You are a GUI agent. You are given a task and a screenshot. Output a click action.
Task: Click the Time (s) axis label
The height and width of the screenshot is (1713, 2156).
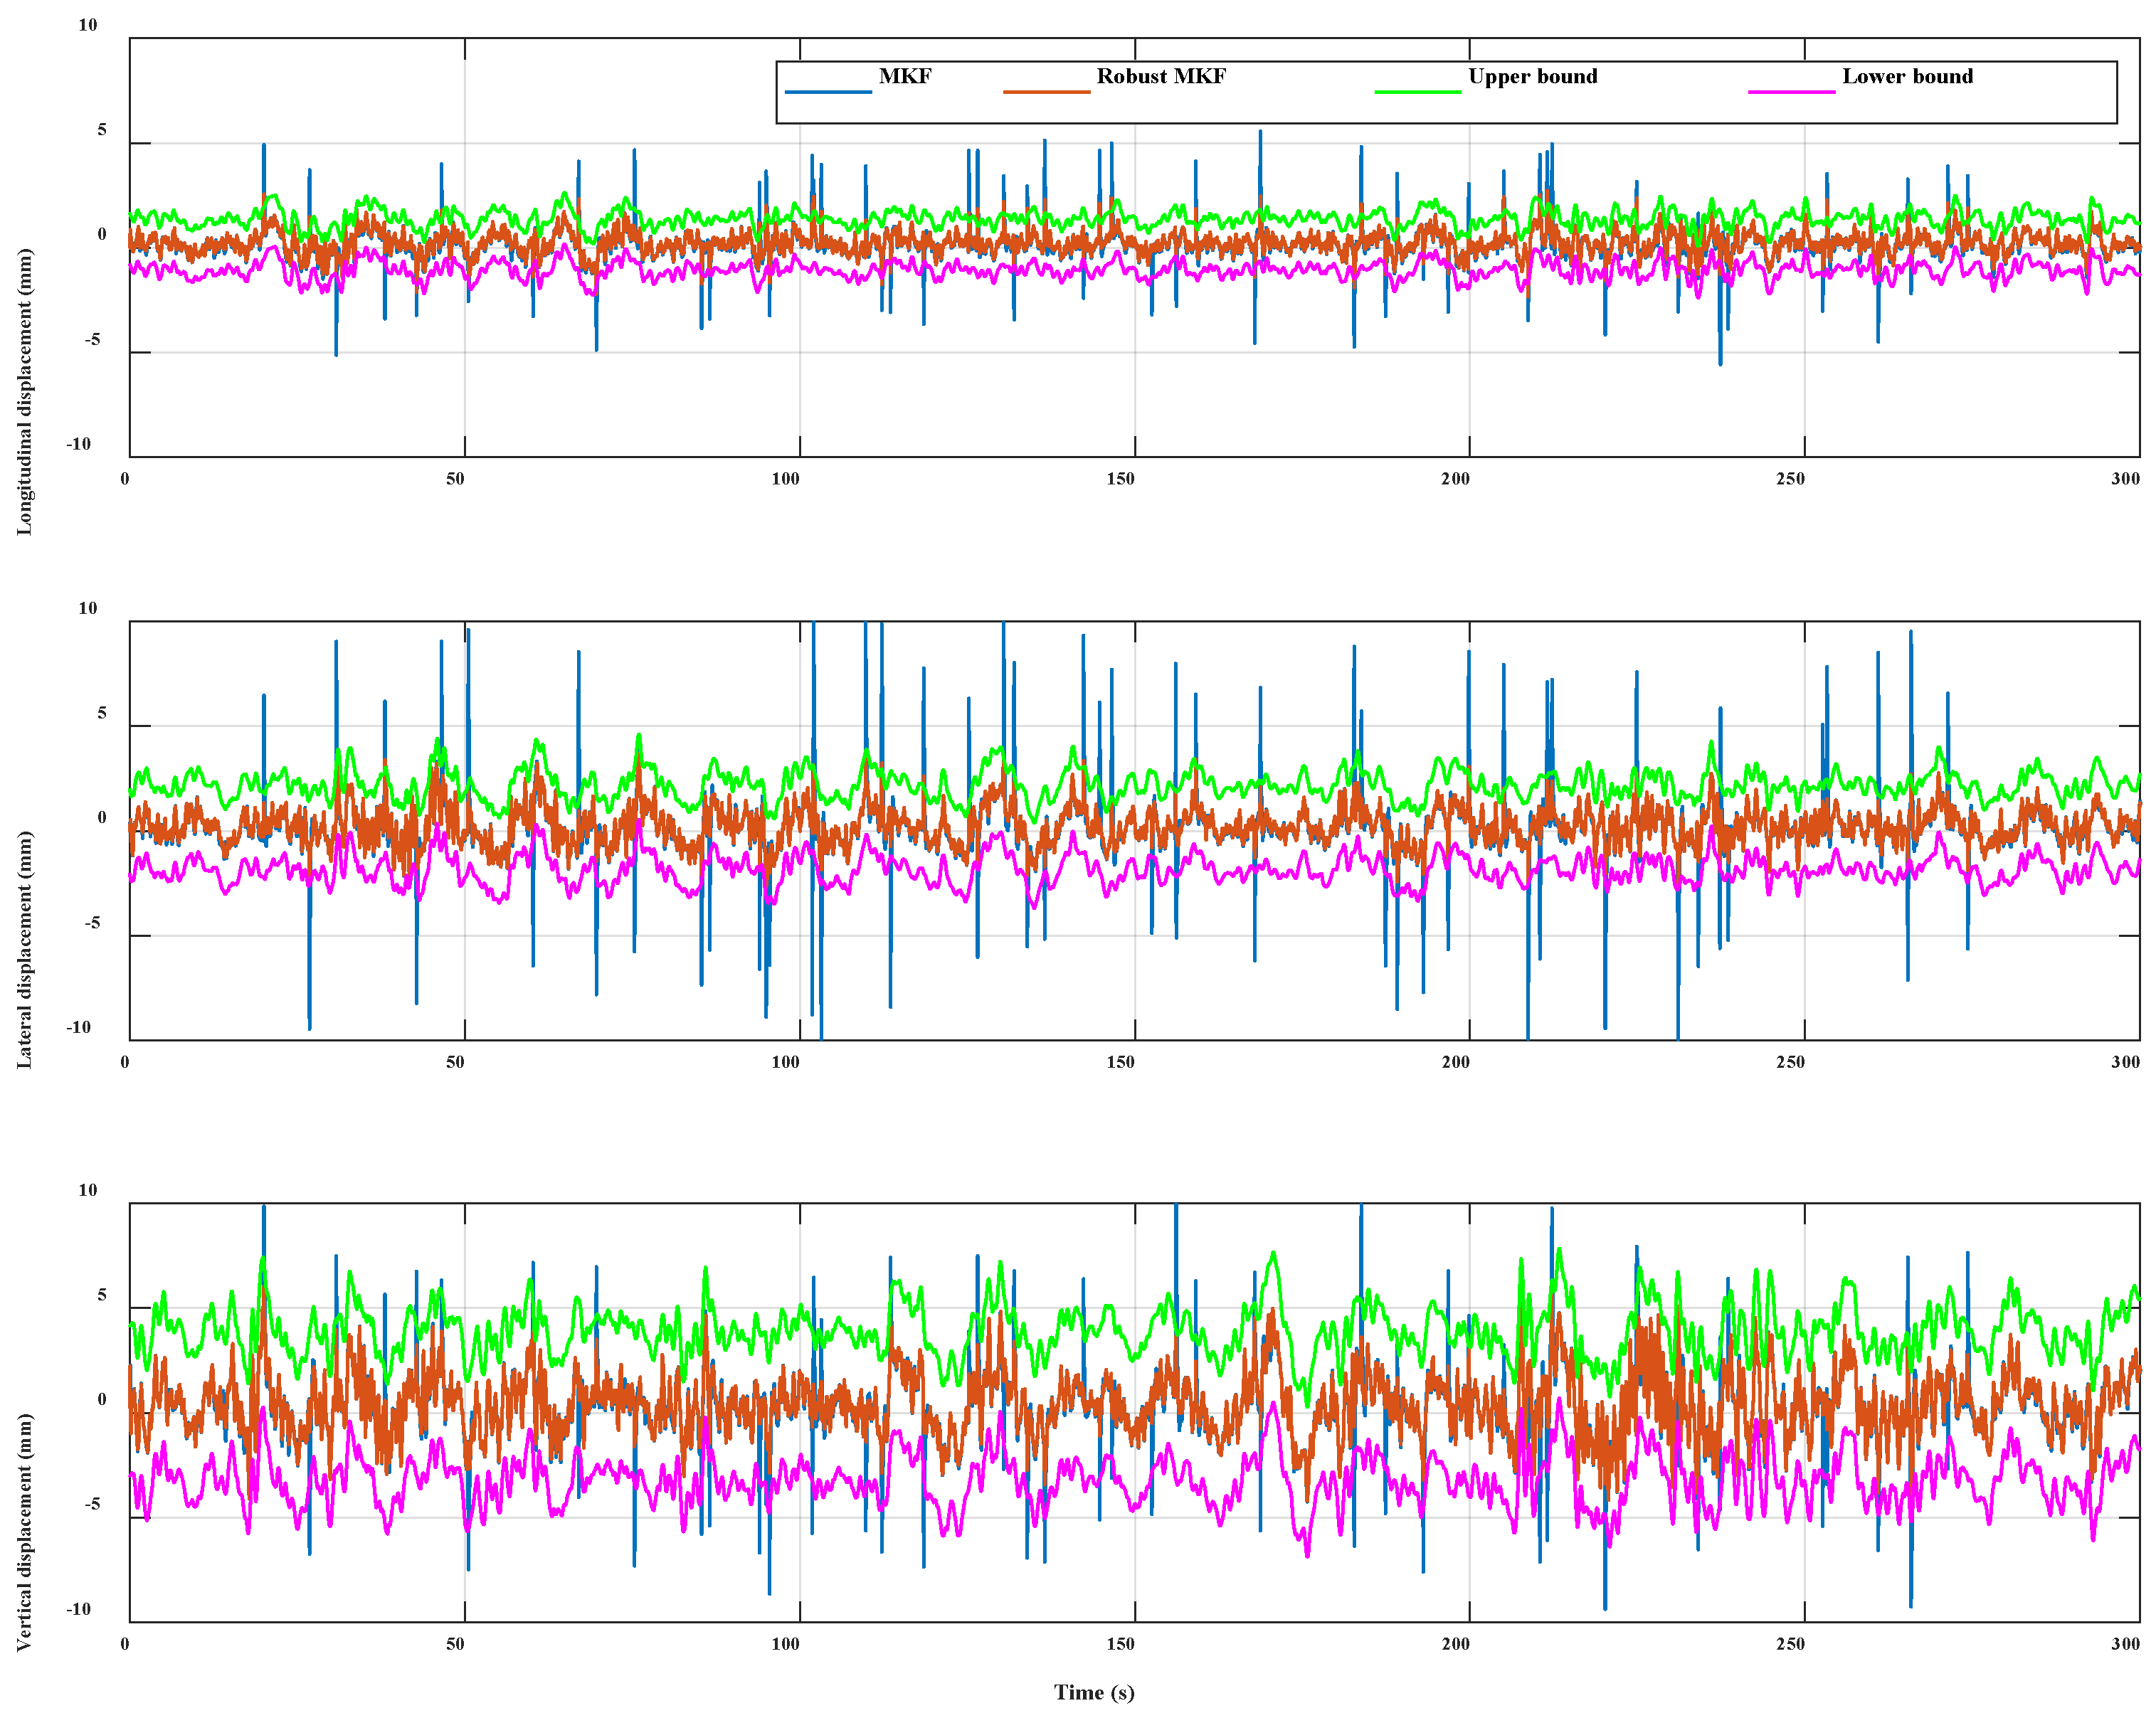[1094, 1692]
